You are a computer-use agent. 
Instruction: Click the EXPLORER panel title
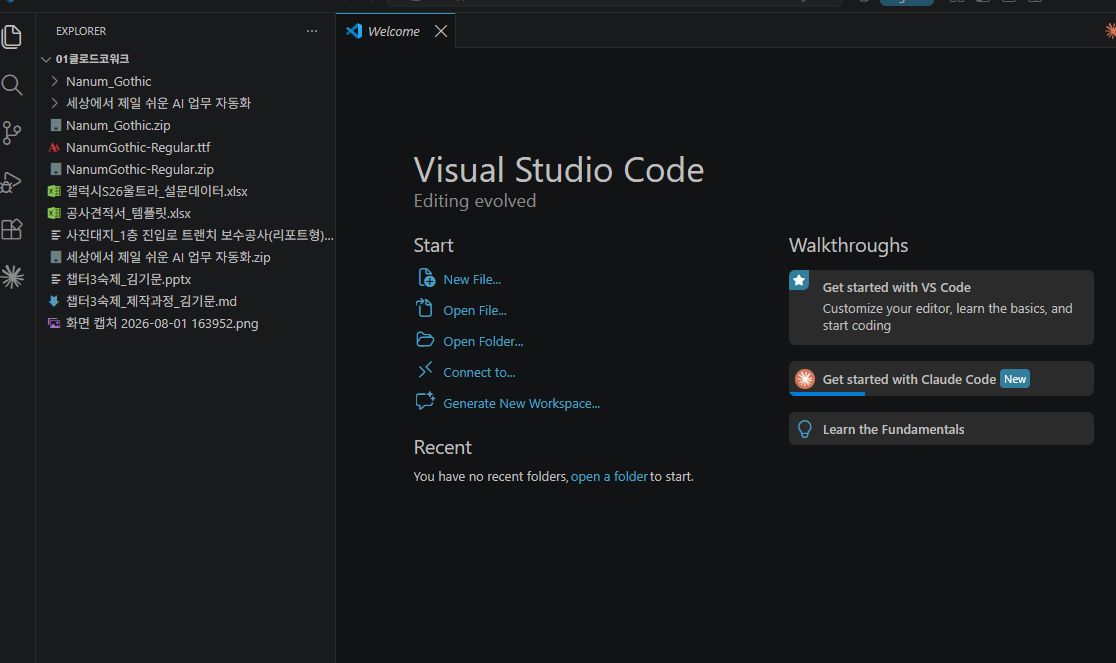[x=81, y=31]
